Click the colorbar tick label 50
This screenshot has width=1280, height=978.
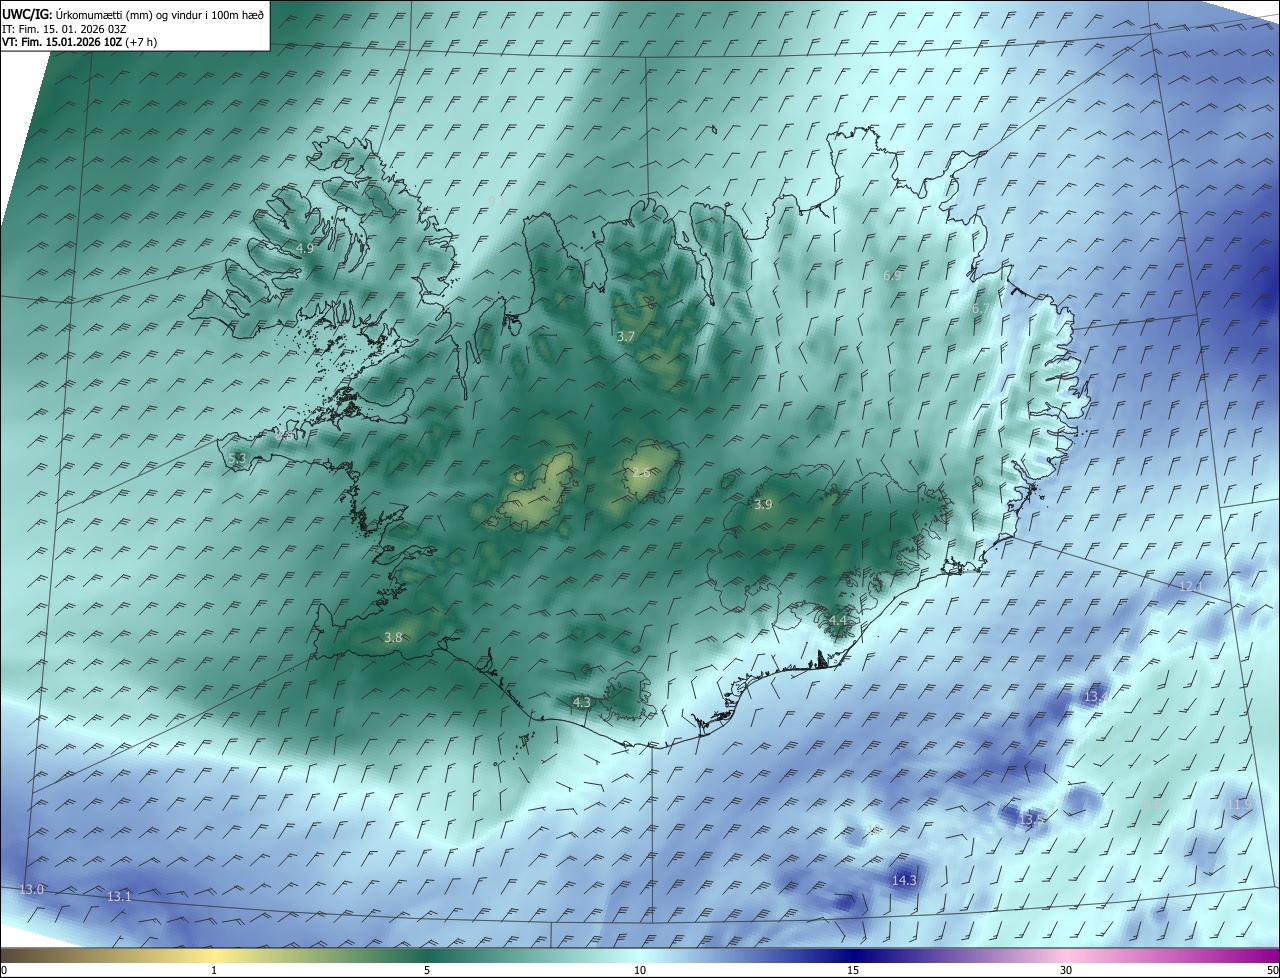tap(1273, 970)
